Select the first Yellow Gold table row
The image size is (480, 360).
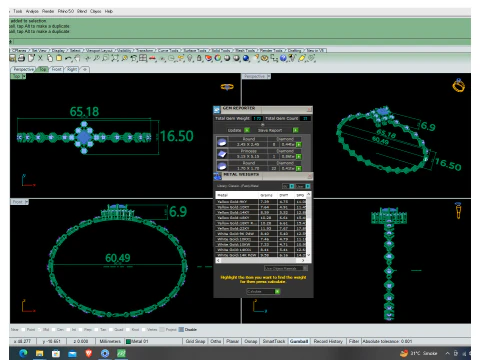click(261, 201)
